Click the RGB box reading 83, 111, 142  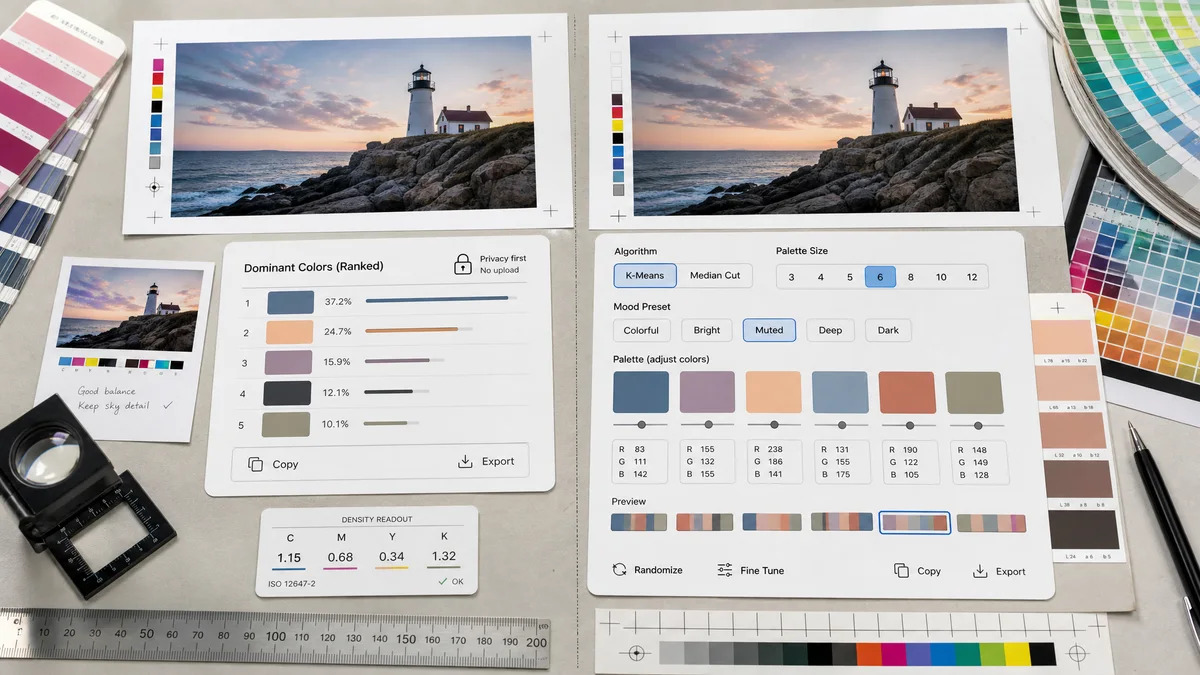(x=641, y=462)
